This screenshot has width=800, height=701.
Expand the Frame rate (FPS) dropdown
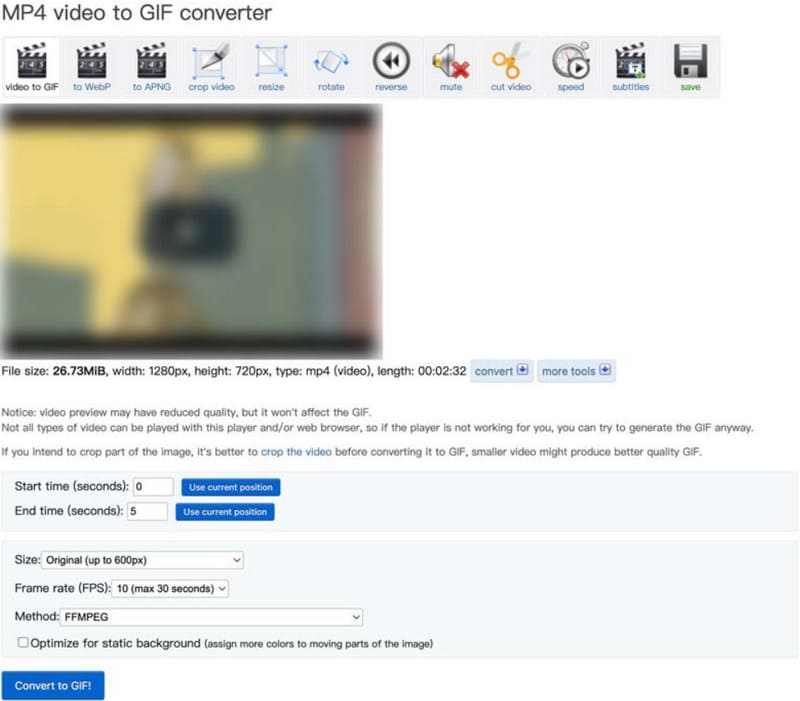(170, 589)
